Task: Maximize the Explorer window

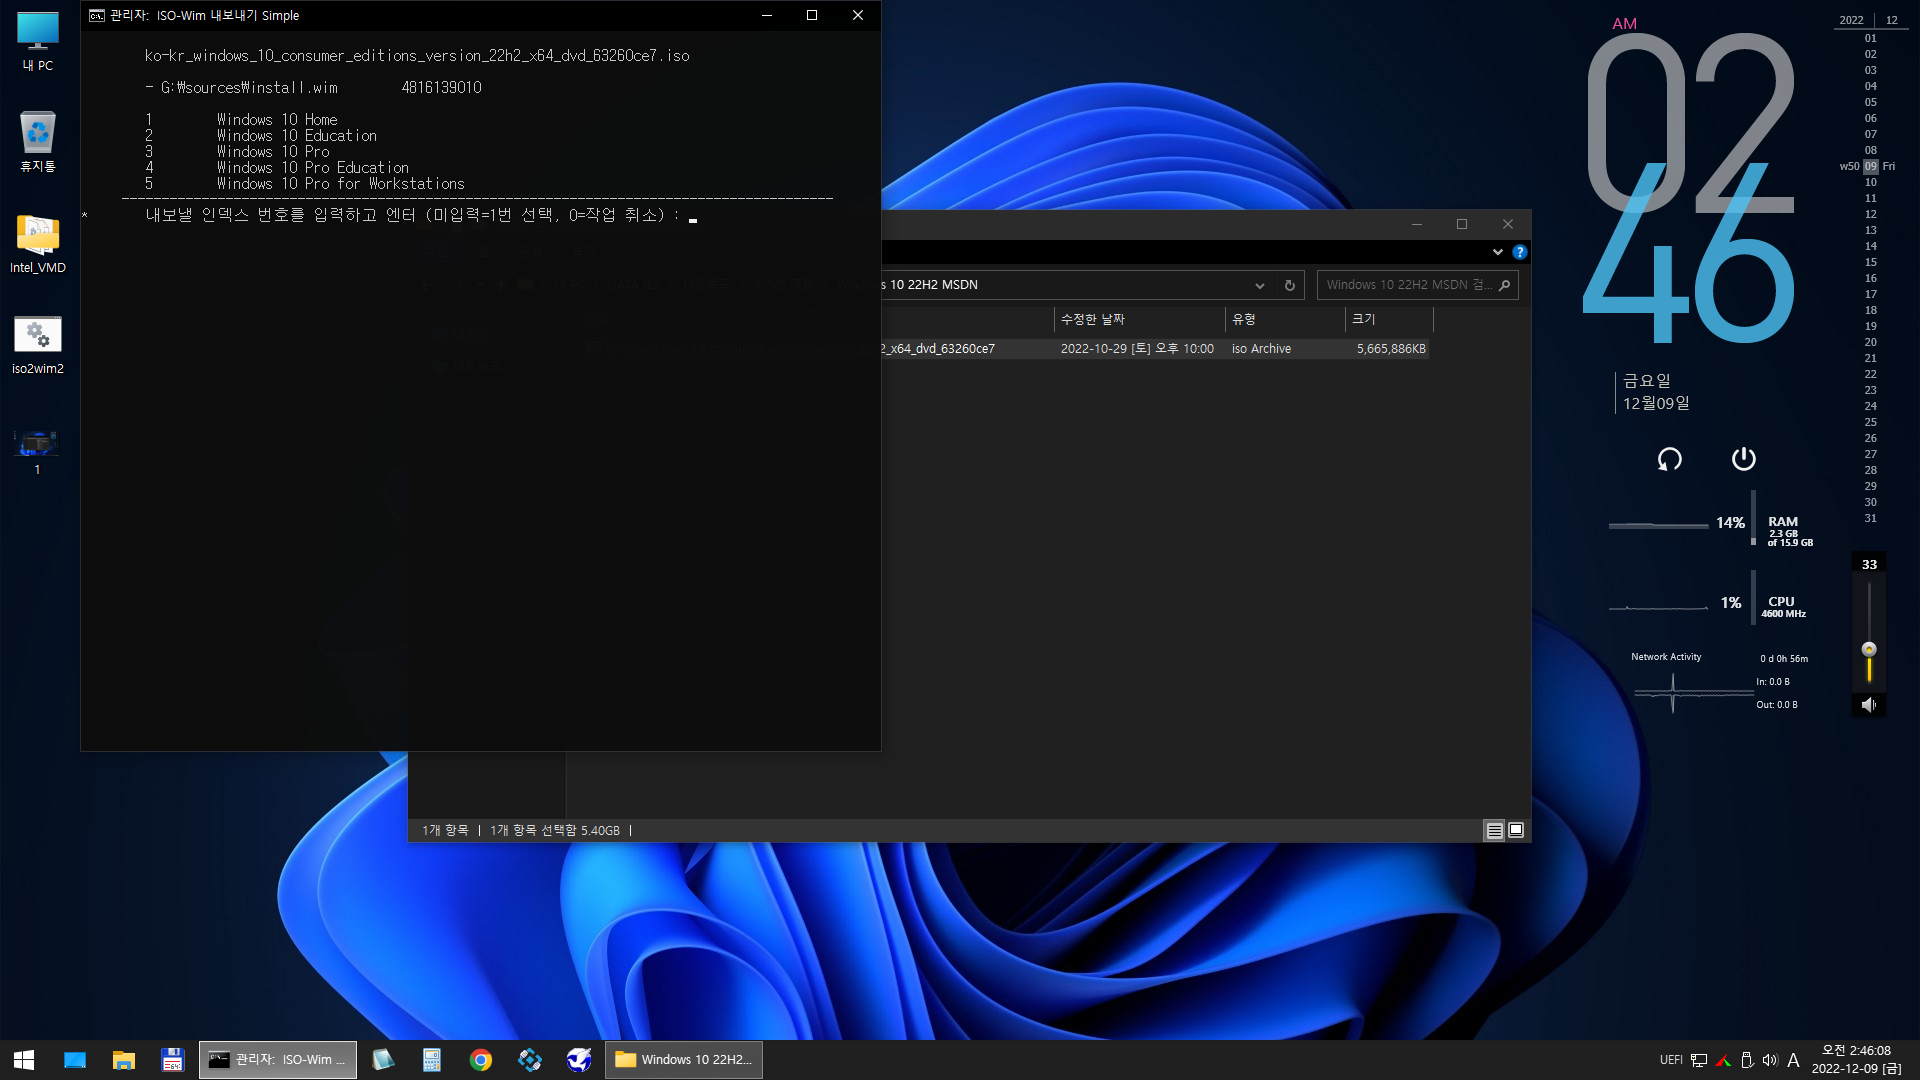Action: click(x=1461, y=224)
